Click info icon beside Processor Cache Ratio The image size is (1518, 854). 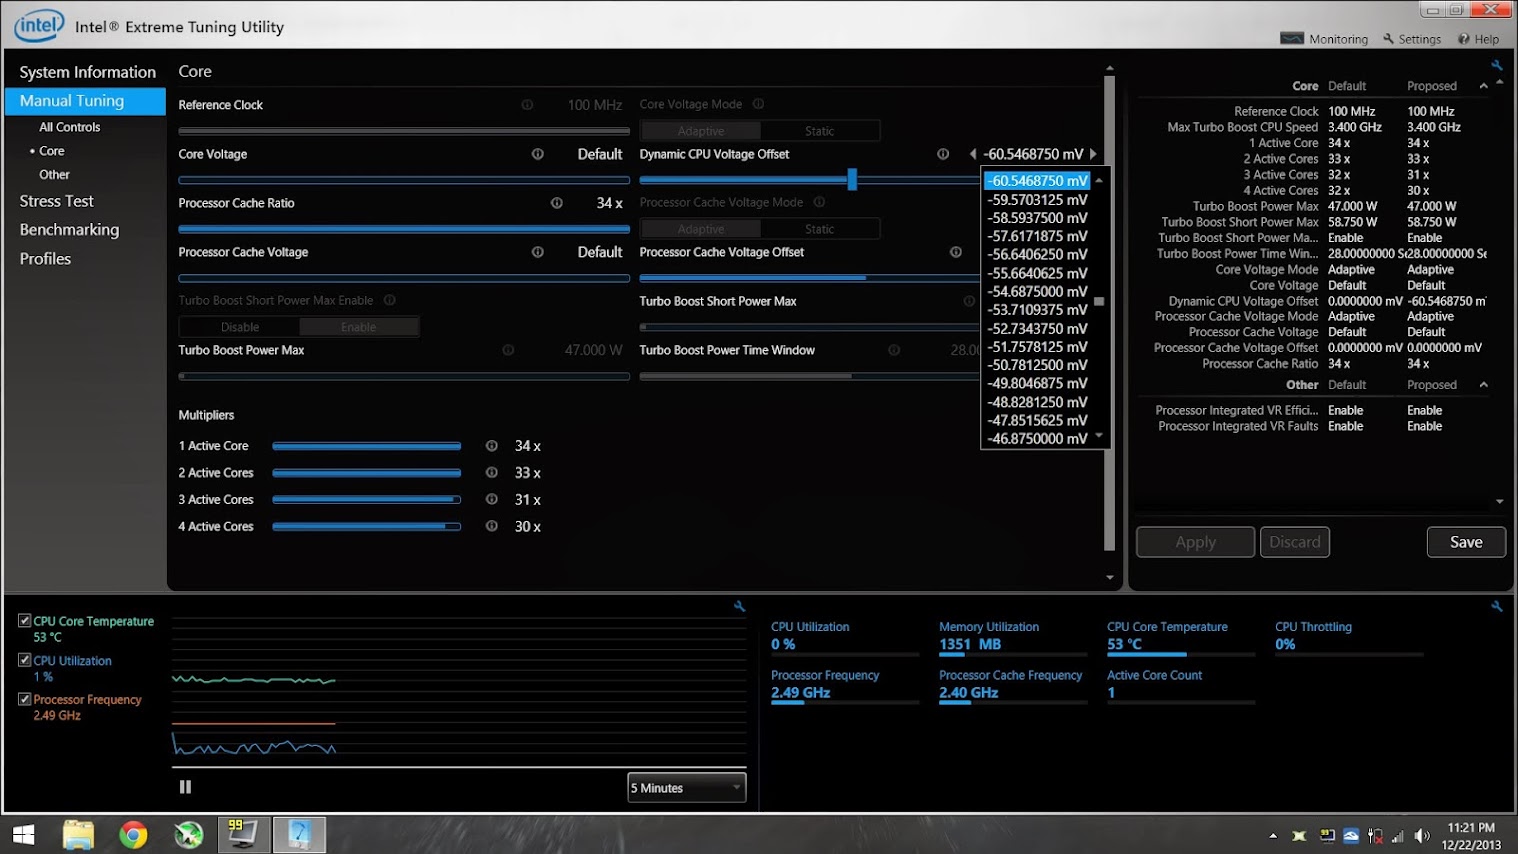(x=557, y=203)
